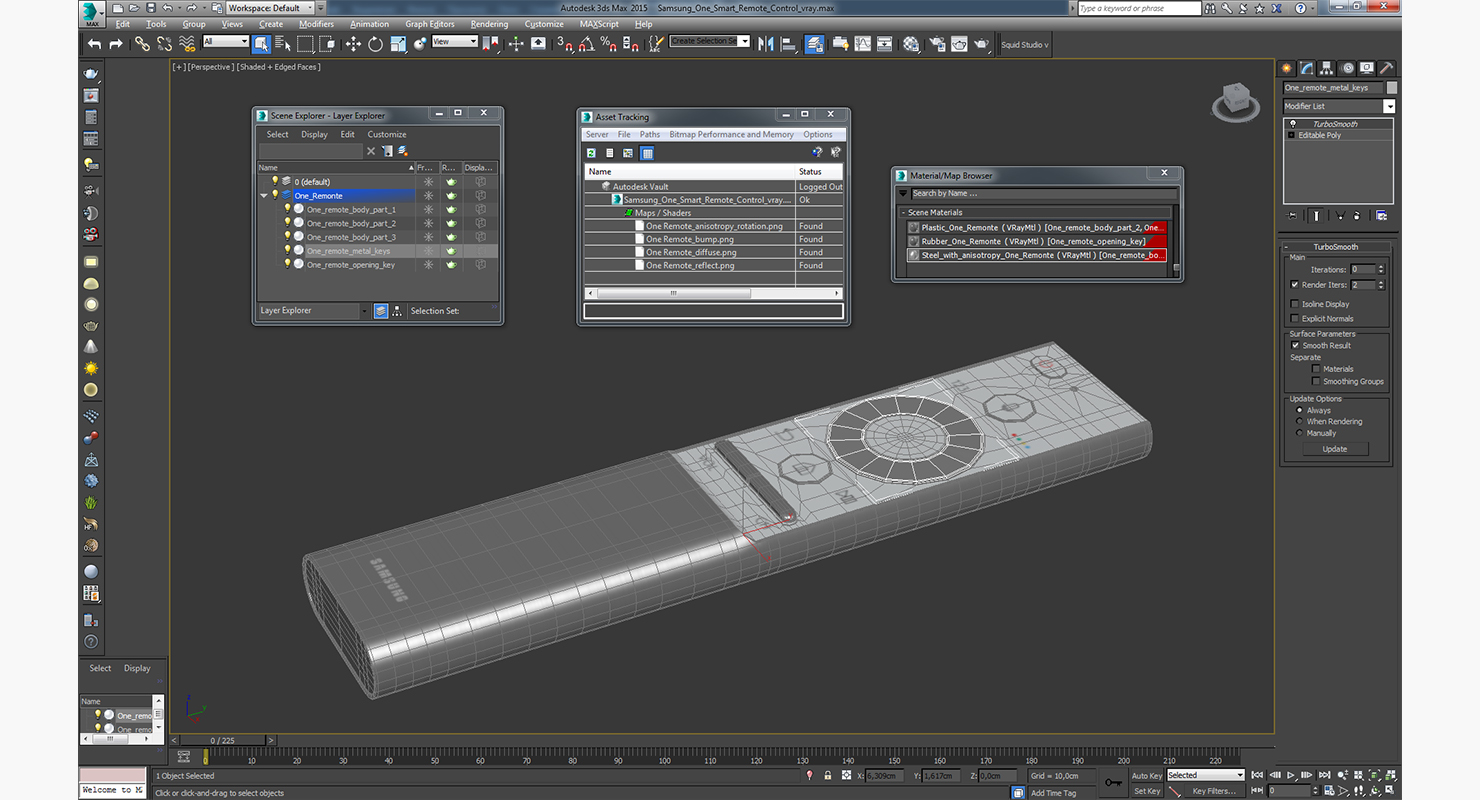This screenshot has height=800, width=1480.
Task: Activate the Select and Scale tool
Action: pos(398,44)
